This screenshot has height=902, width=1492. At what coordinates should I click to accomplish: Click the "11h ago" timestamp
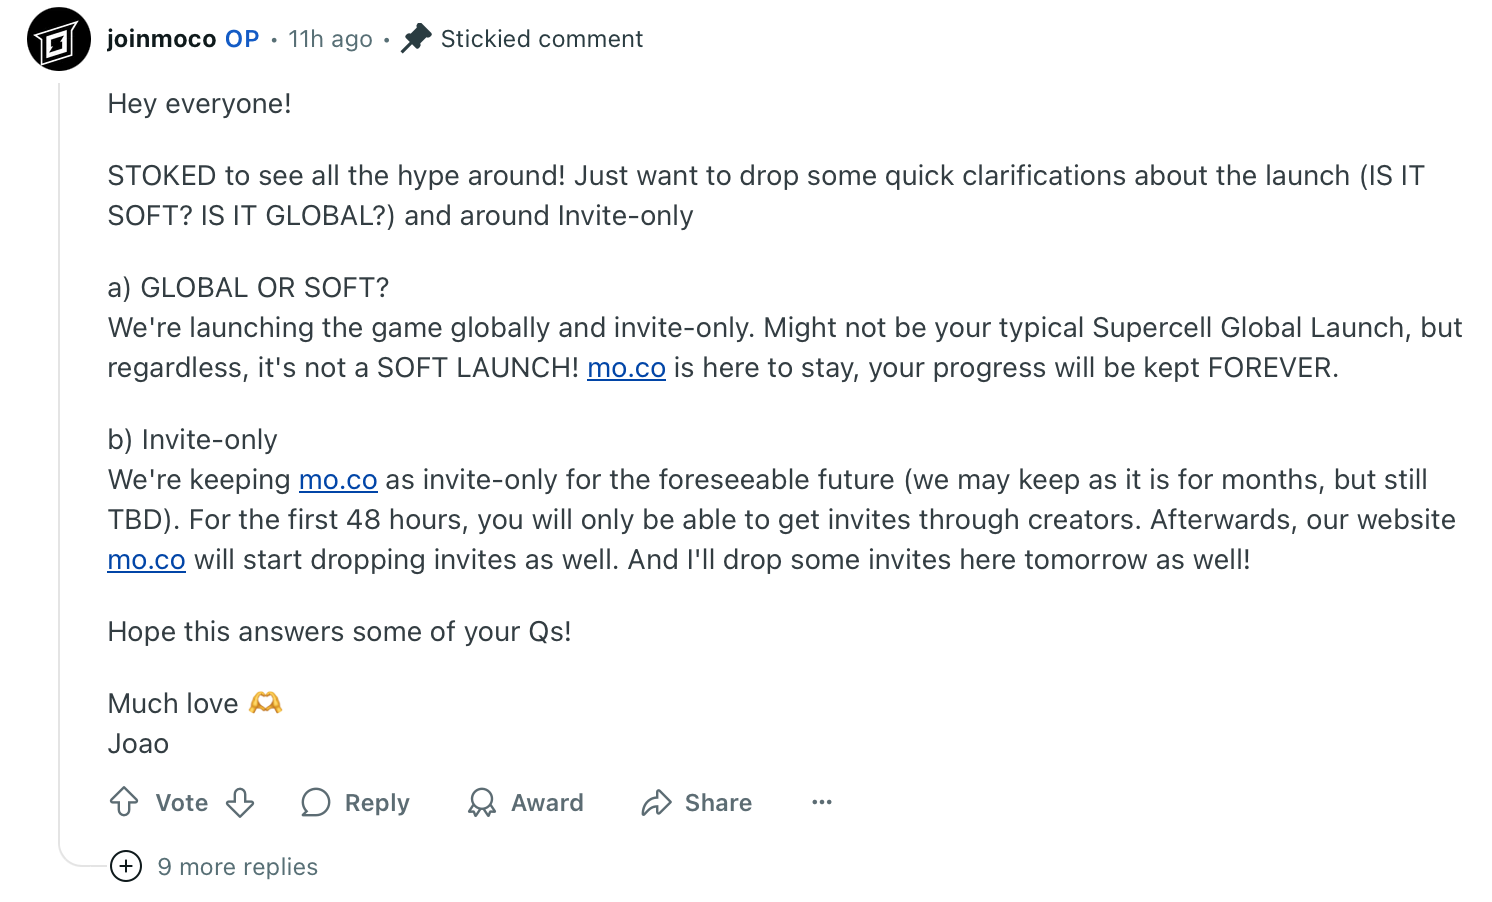tap(330, 39)
